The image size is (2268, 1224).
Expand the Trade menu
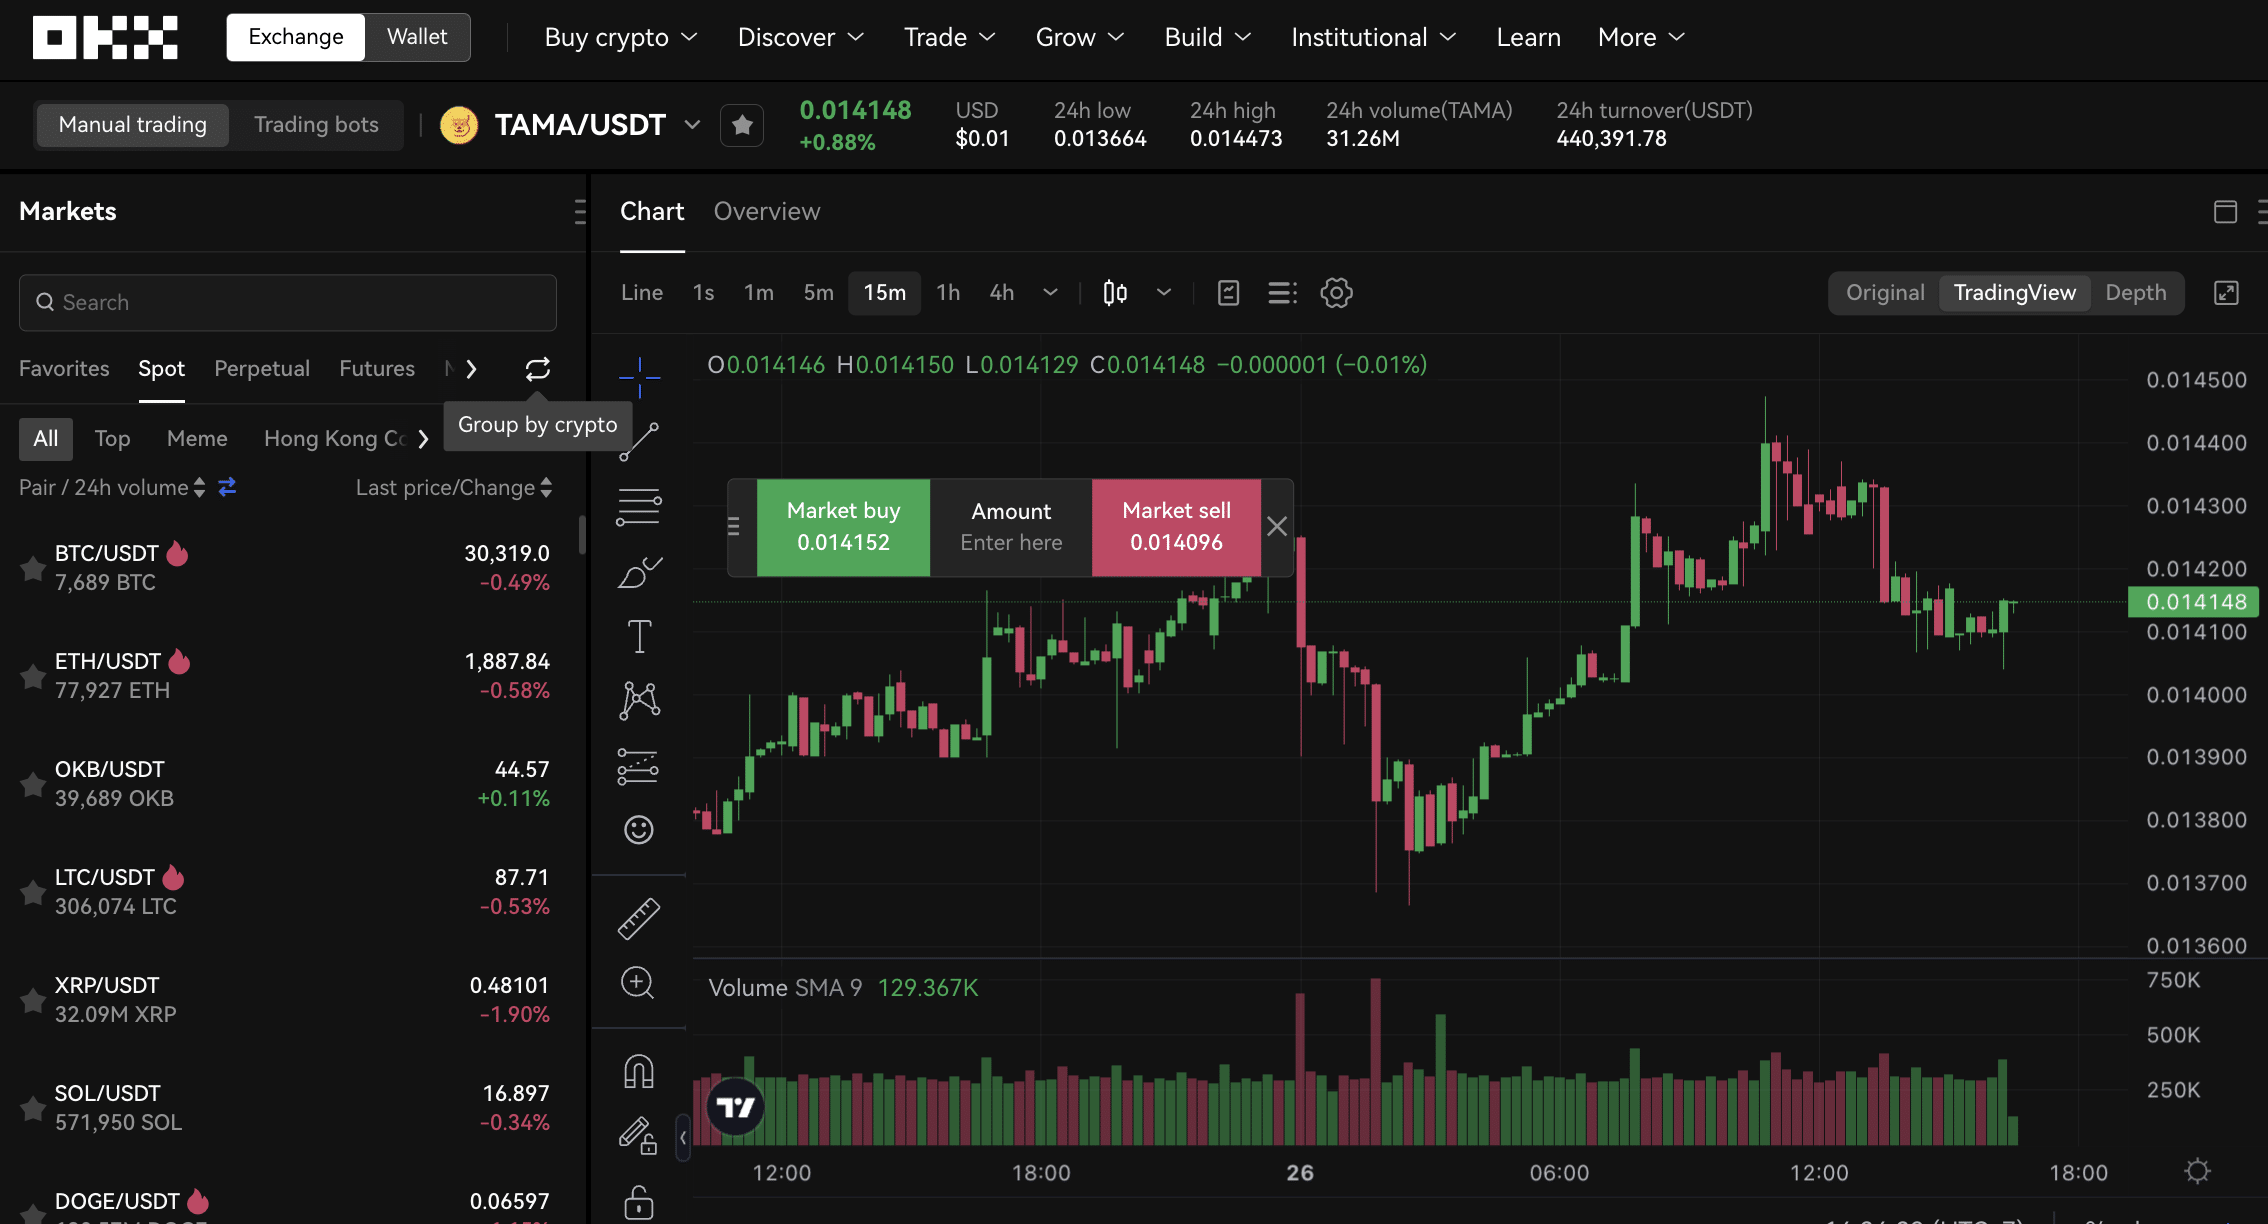coord(950,37)
